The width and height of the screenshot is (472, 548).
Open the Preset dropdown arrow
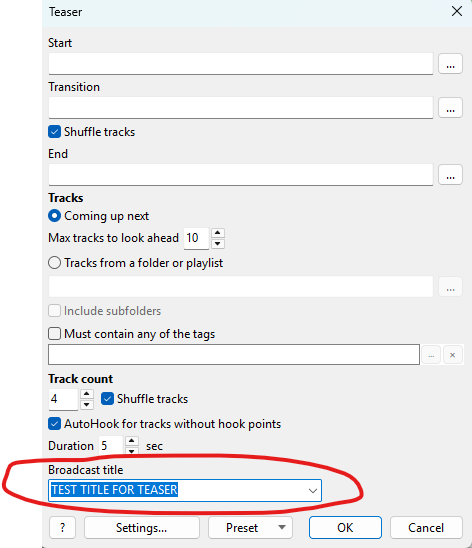(x=282, y=527)
